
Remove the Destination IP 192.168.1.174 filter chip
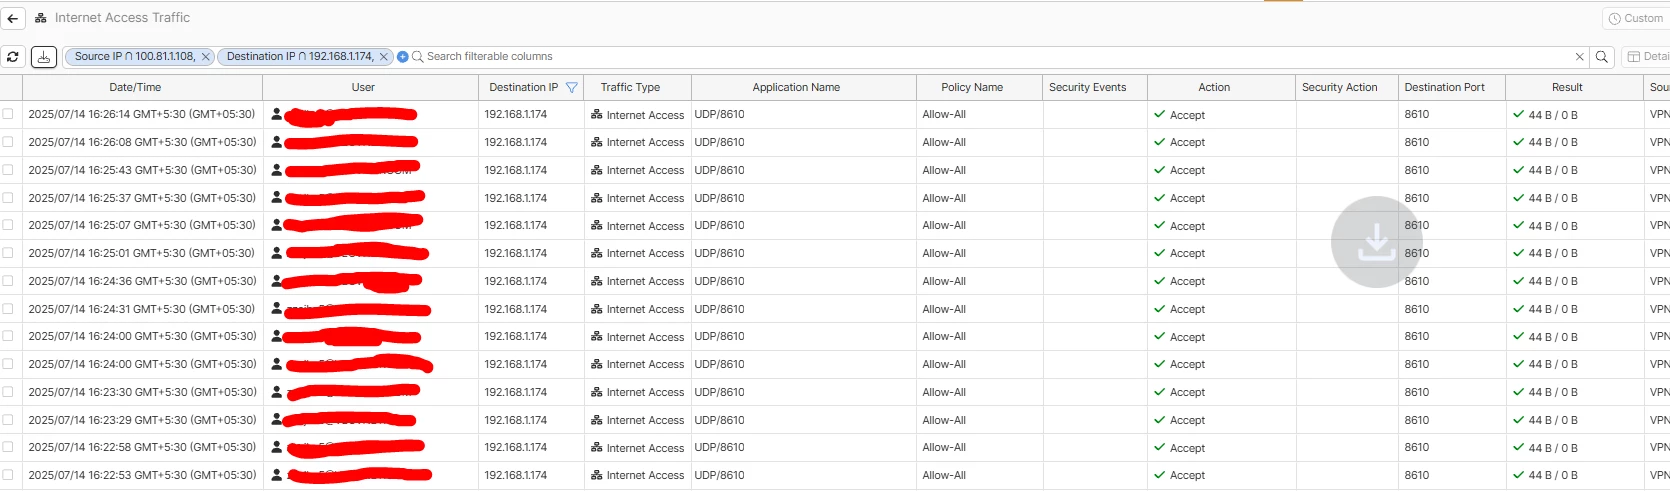click(383, 57)
